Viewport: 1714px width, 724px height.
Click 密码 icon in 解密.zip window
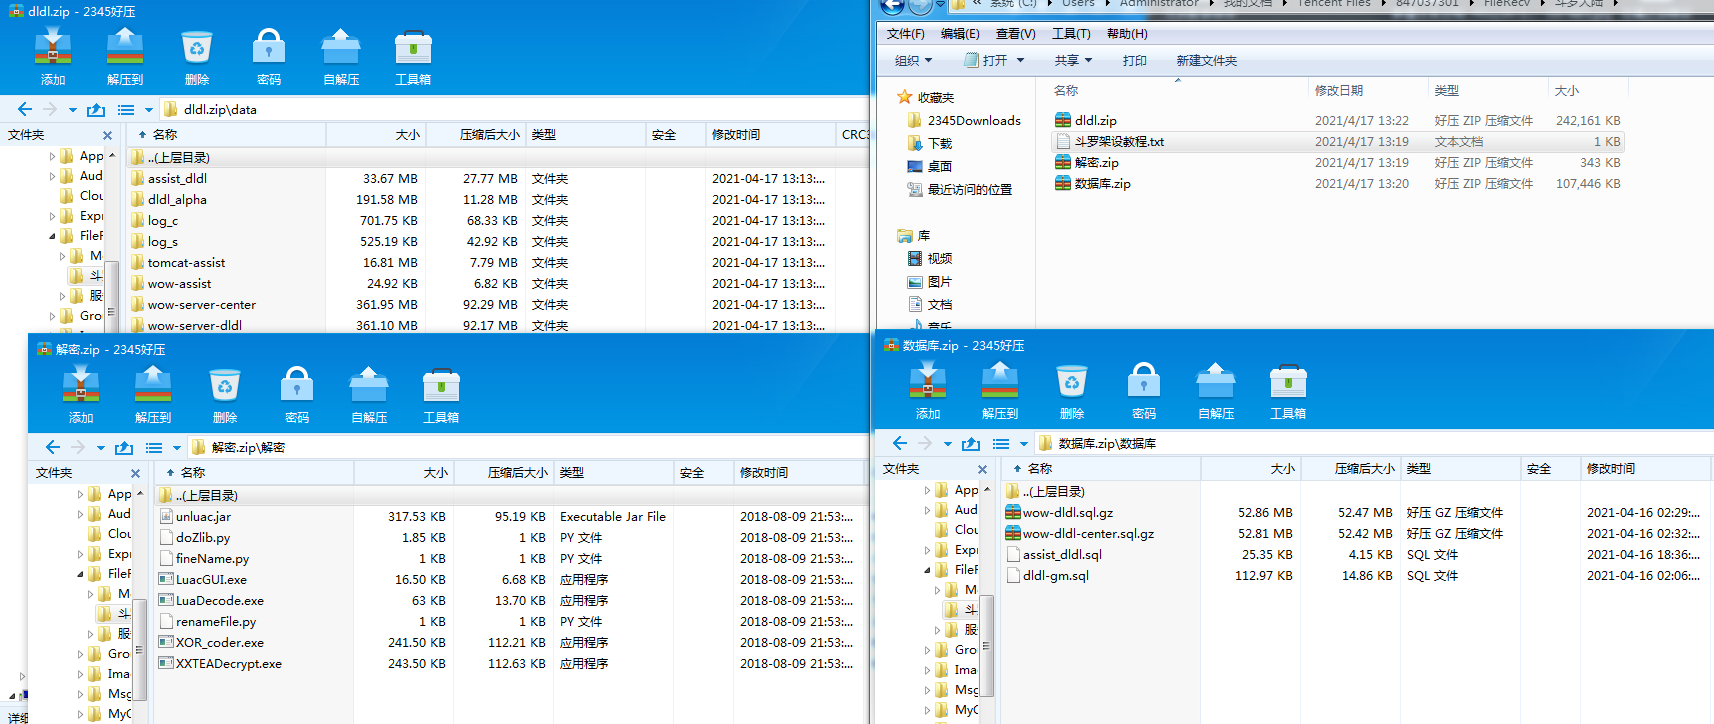pos(297,385)
